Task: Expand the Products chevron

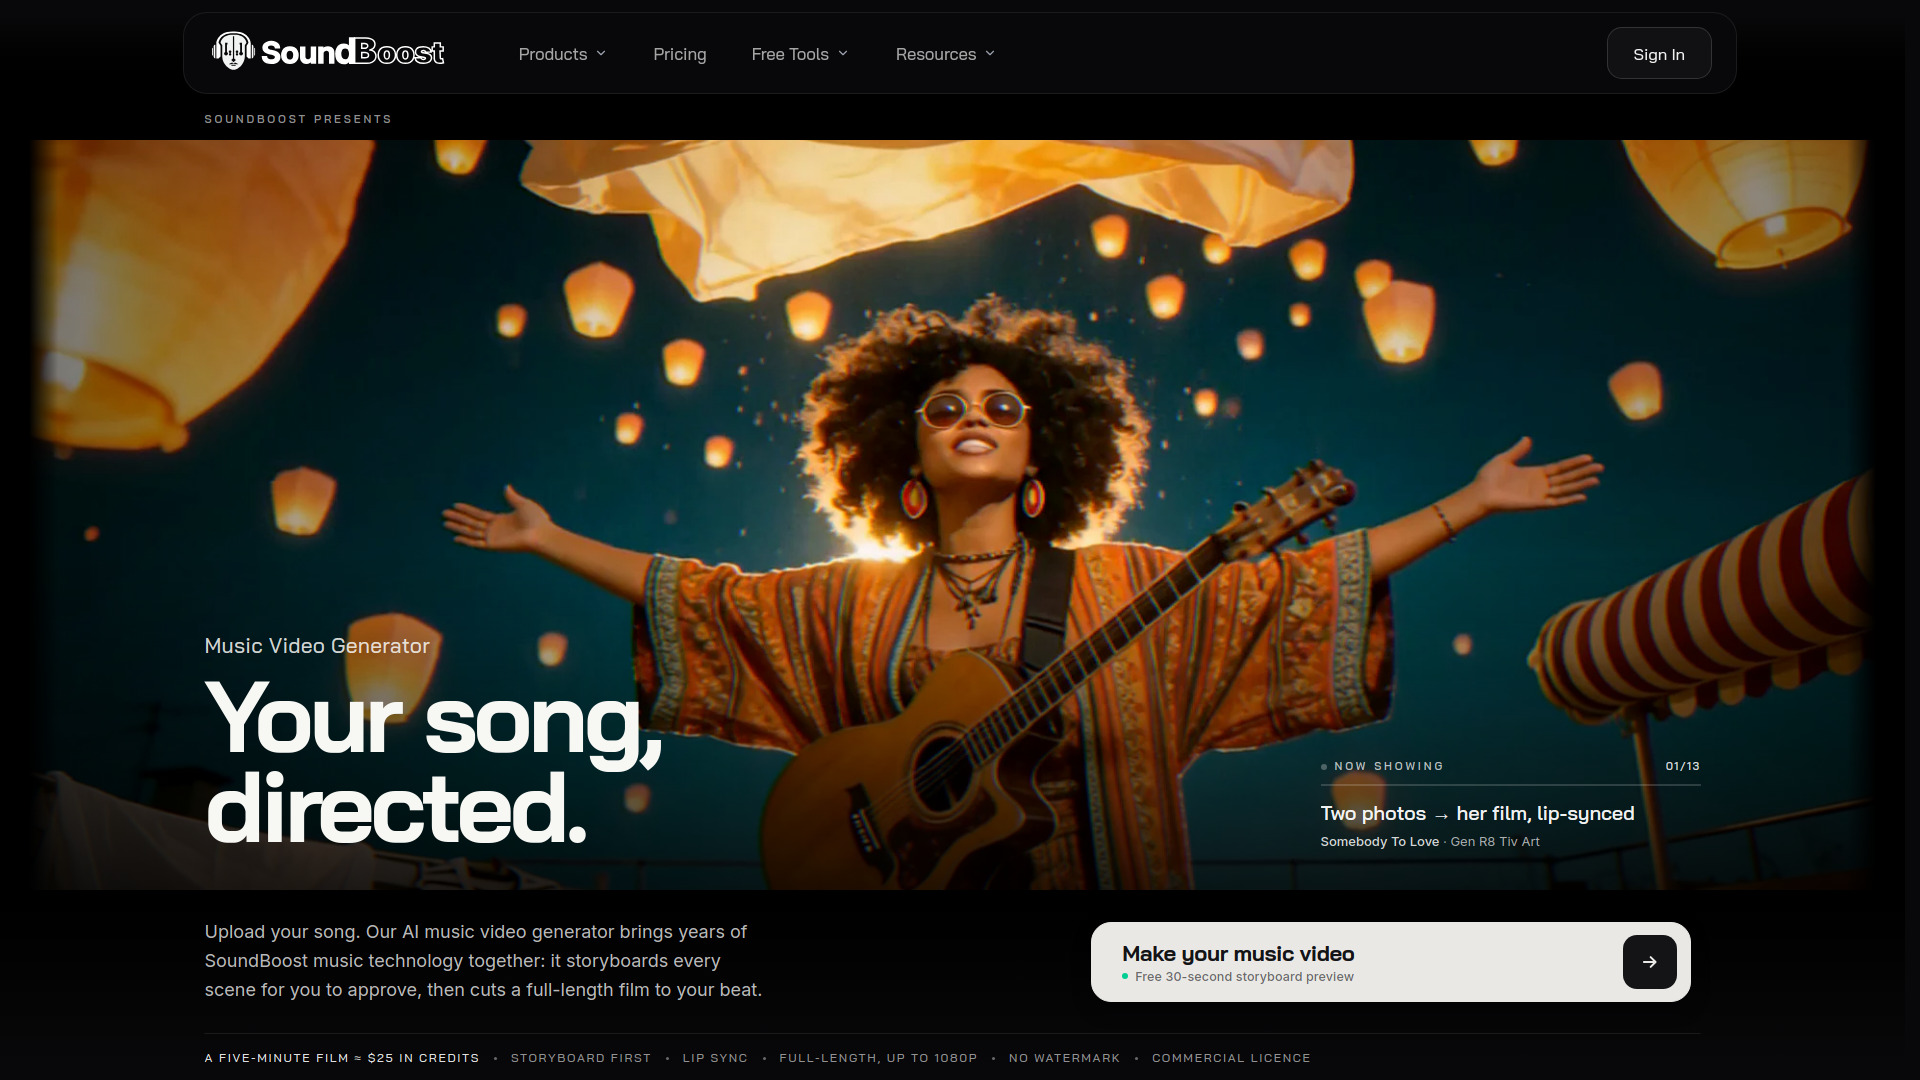Action: coord(601,54)
